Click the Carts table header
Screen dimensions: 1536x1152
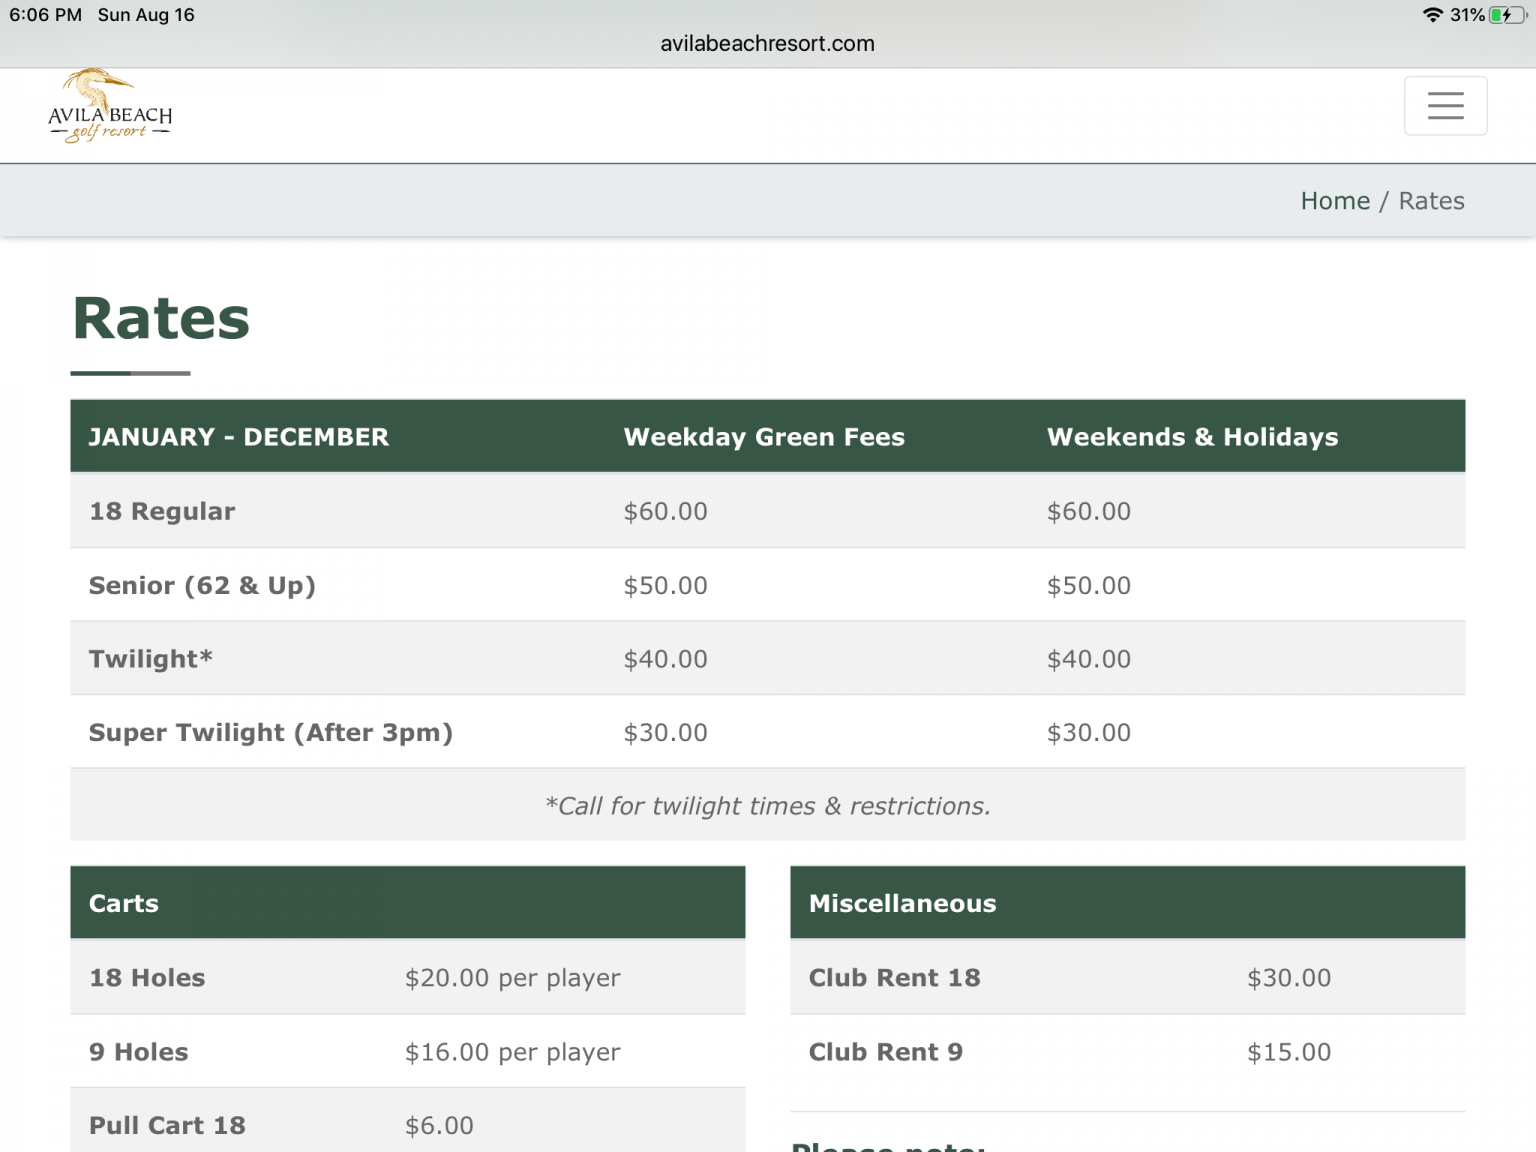pos(124,903)
